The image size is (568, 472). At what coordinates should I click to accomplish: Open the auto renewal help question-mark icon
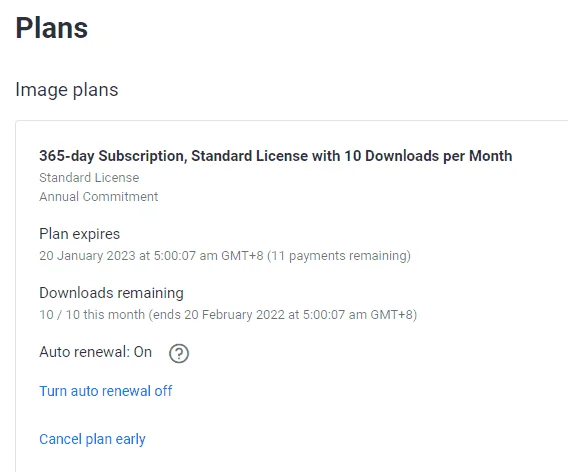[179, 354]
